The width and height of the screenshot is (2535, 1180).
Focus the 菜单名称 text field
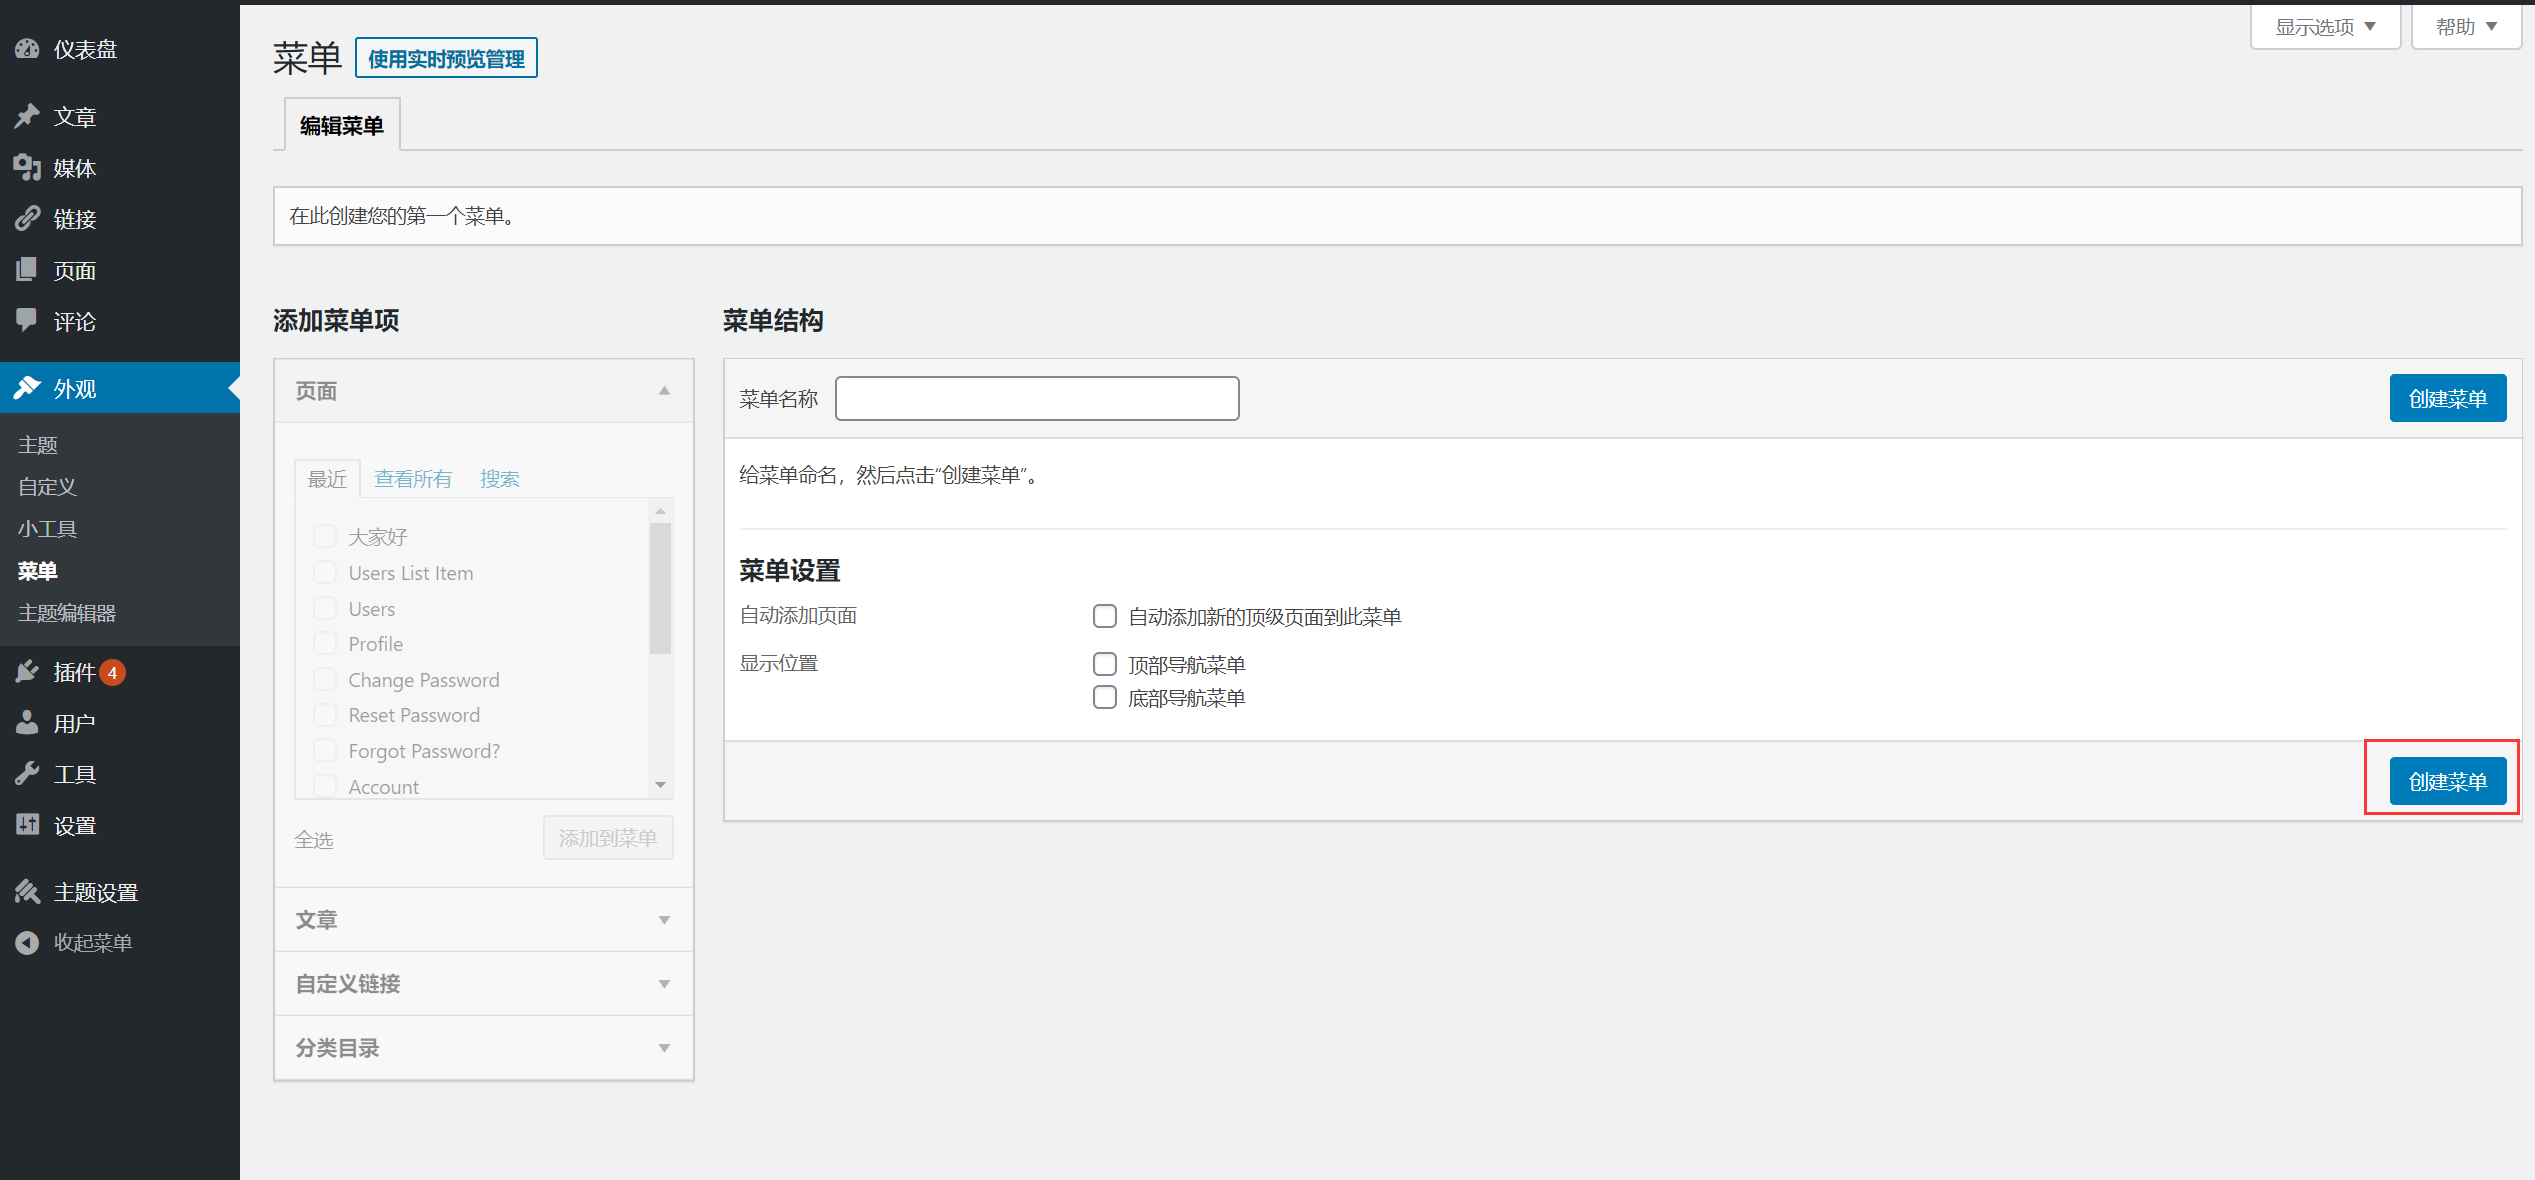tap(1036, 399)
